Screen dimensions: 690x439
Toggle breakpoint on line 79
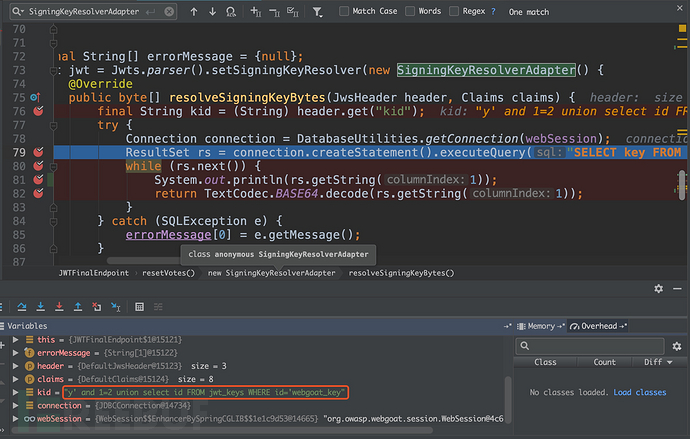[x=38, y=152]
